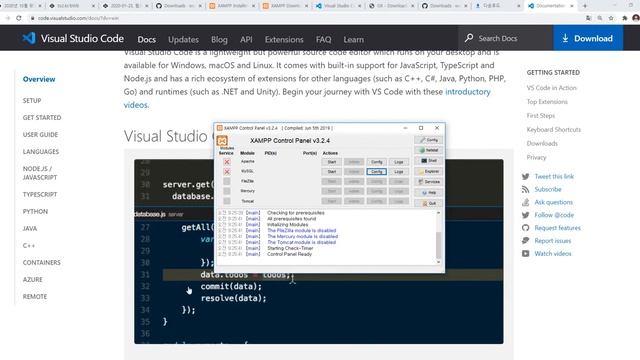Image resolution: width=640 pixels, height=360 pixels.
Task: Toggle Tomcat service checkbox
Action: pyautogui.click(x=227, y=201)
